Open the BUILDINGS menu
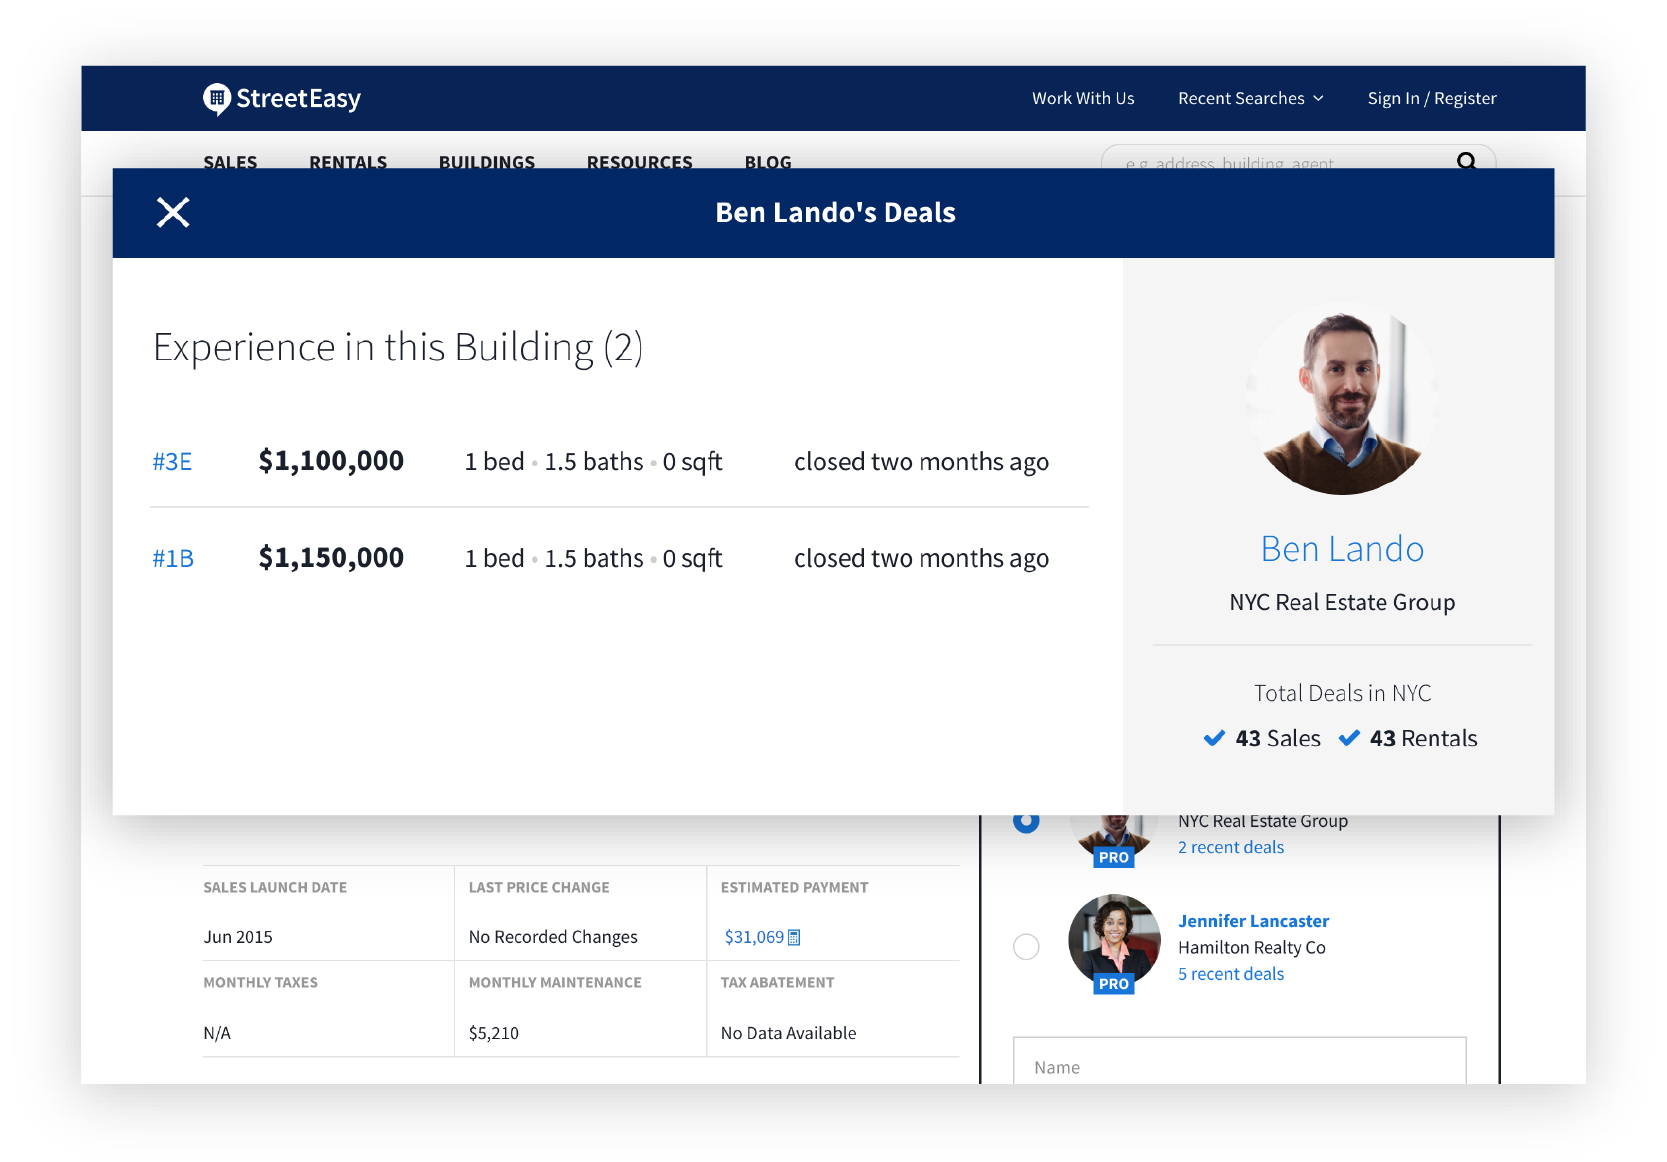This screenshot has width=1667, height=1162. coord(487,161)
